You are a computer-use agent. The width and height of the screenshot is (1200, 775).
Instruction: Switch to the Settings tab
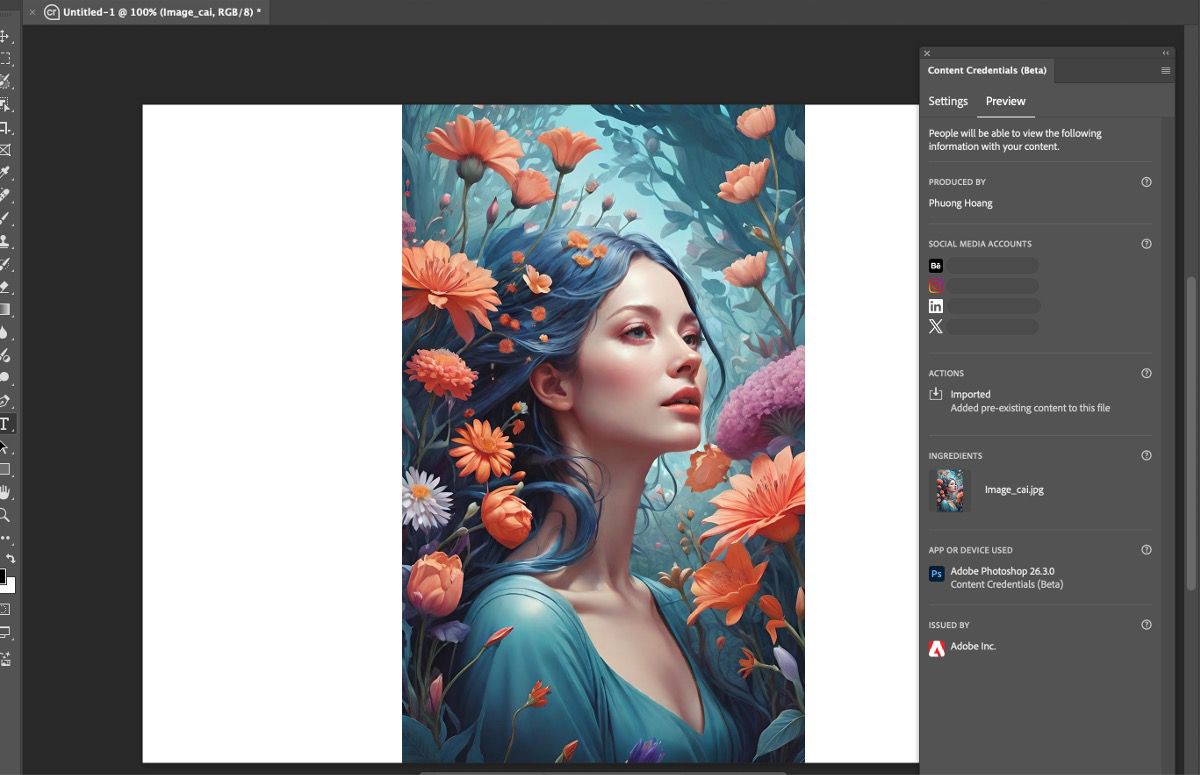pyautogui.click(x=947, y=101)
